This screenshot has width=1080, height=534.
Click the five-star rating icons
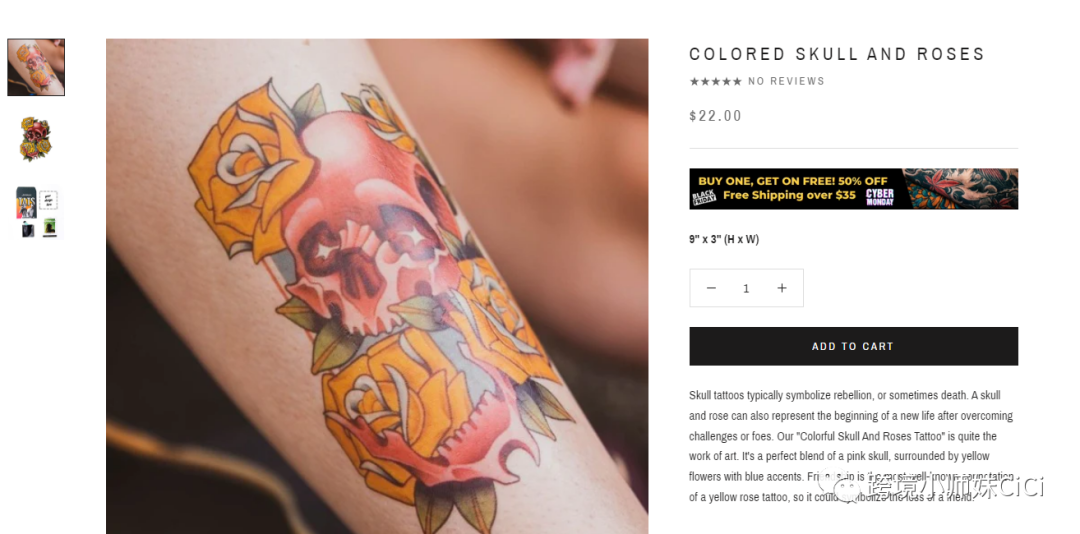[716, 81]
